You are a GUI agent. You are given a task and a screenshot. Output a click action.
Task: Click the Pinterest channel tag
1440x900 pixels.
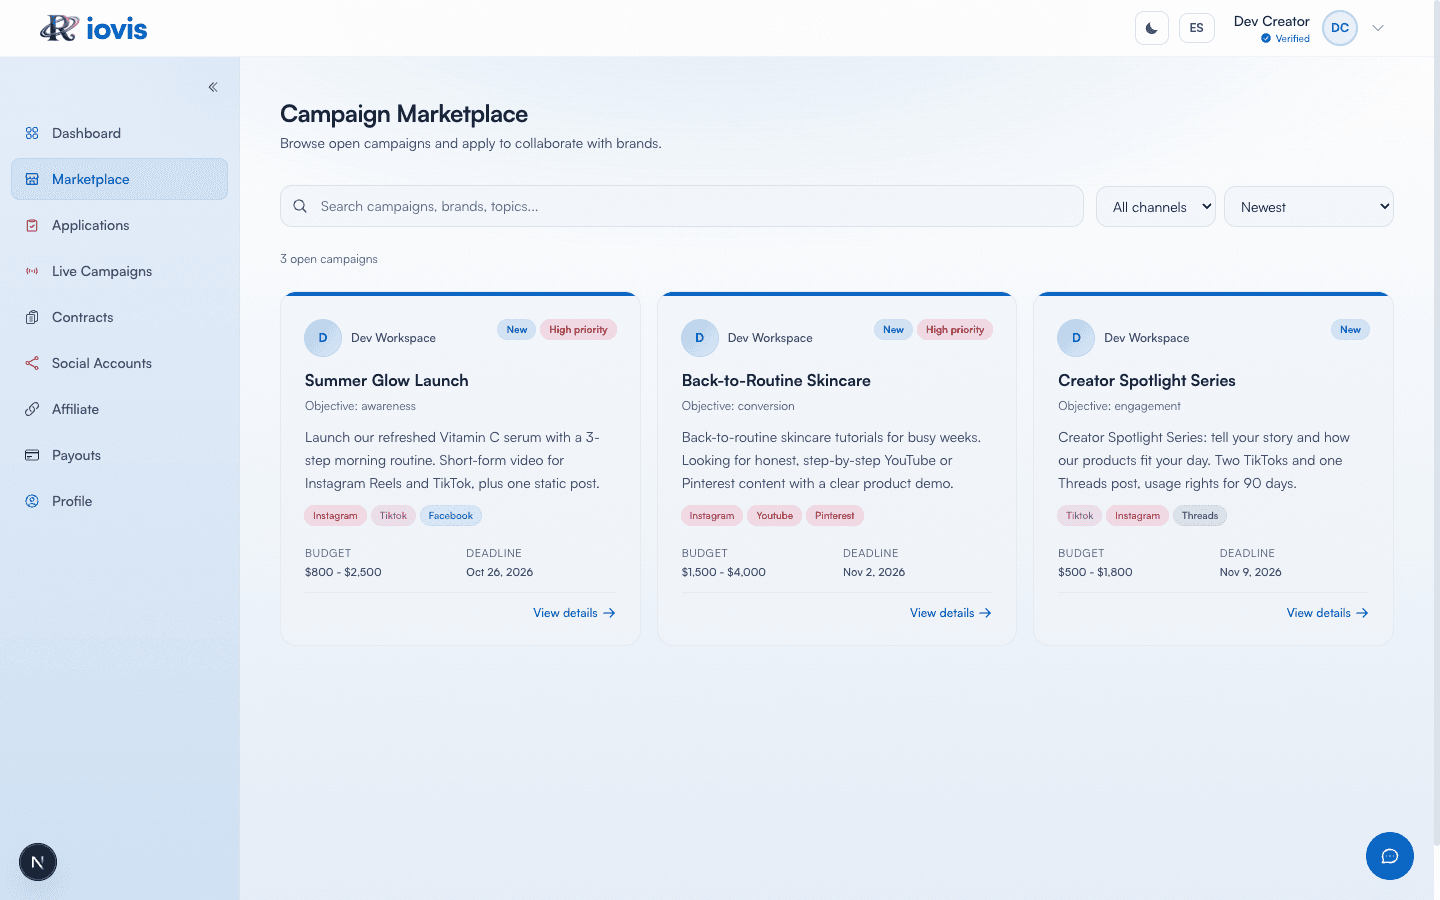[835, 516]
